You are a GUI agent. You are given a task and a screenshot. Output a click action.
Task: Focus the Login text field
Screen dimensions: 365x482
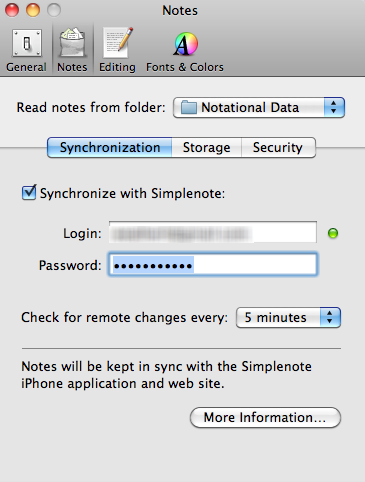point(213,232)
